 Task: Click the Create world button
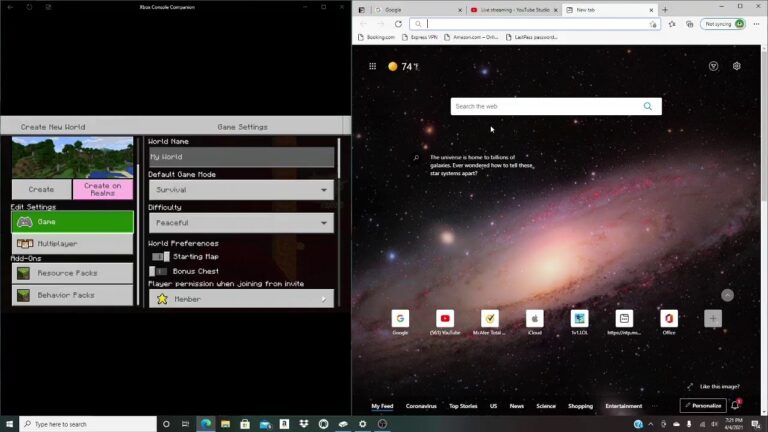41,189
